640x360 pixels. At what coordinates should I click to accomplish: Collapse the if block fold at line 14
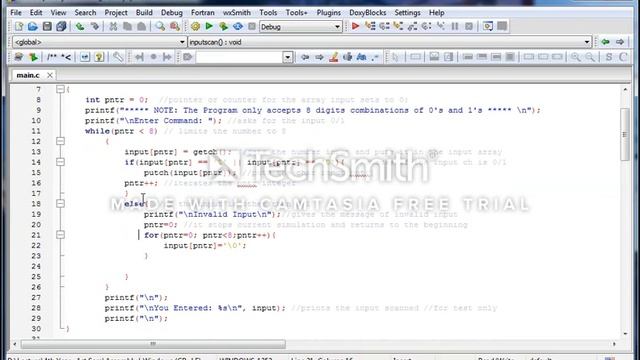pos(60,162)
